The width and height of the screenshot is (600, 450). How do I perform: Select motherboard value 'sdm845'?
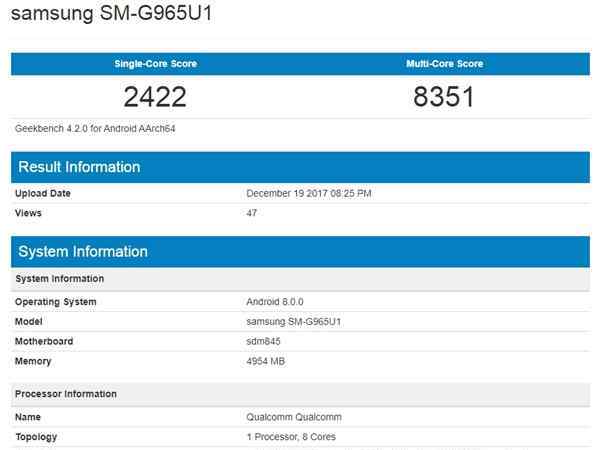point(263,341)
